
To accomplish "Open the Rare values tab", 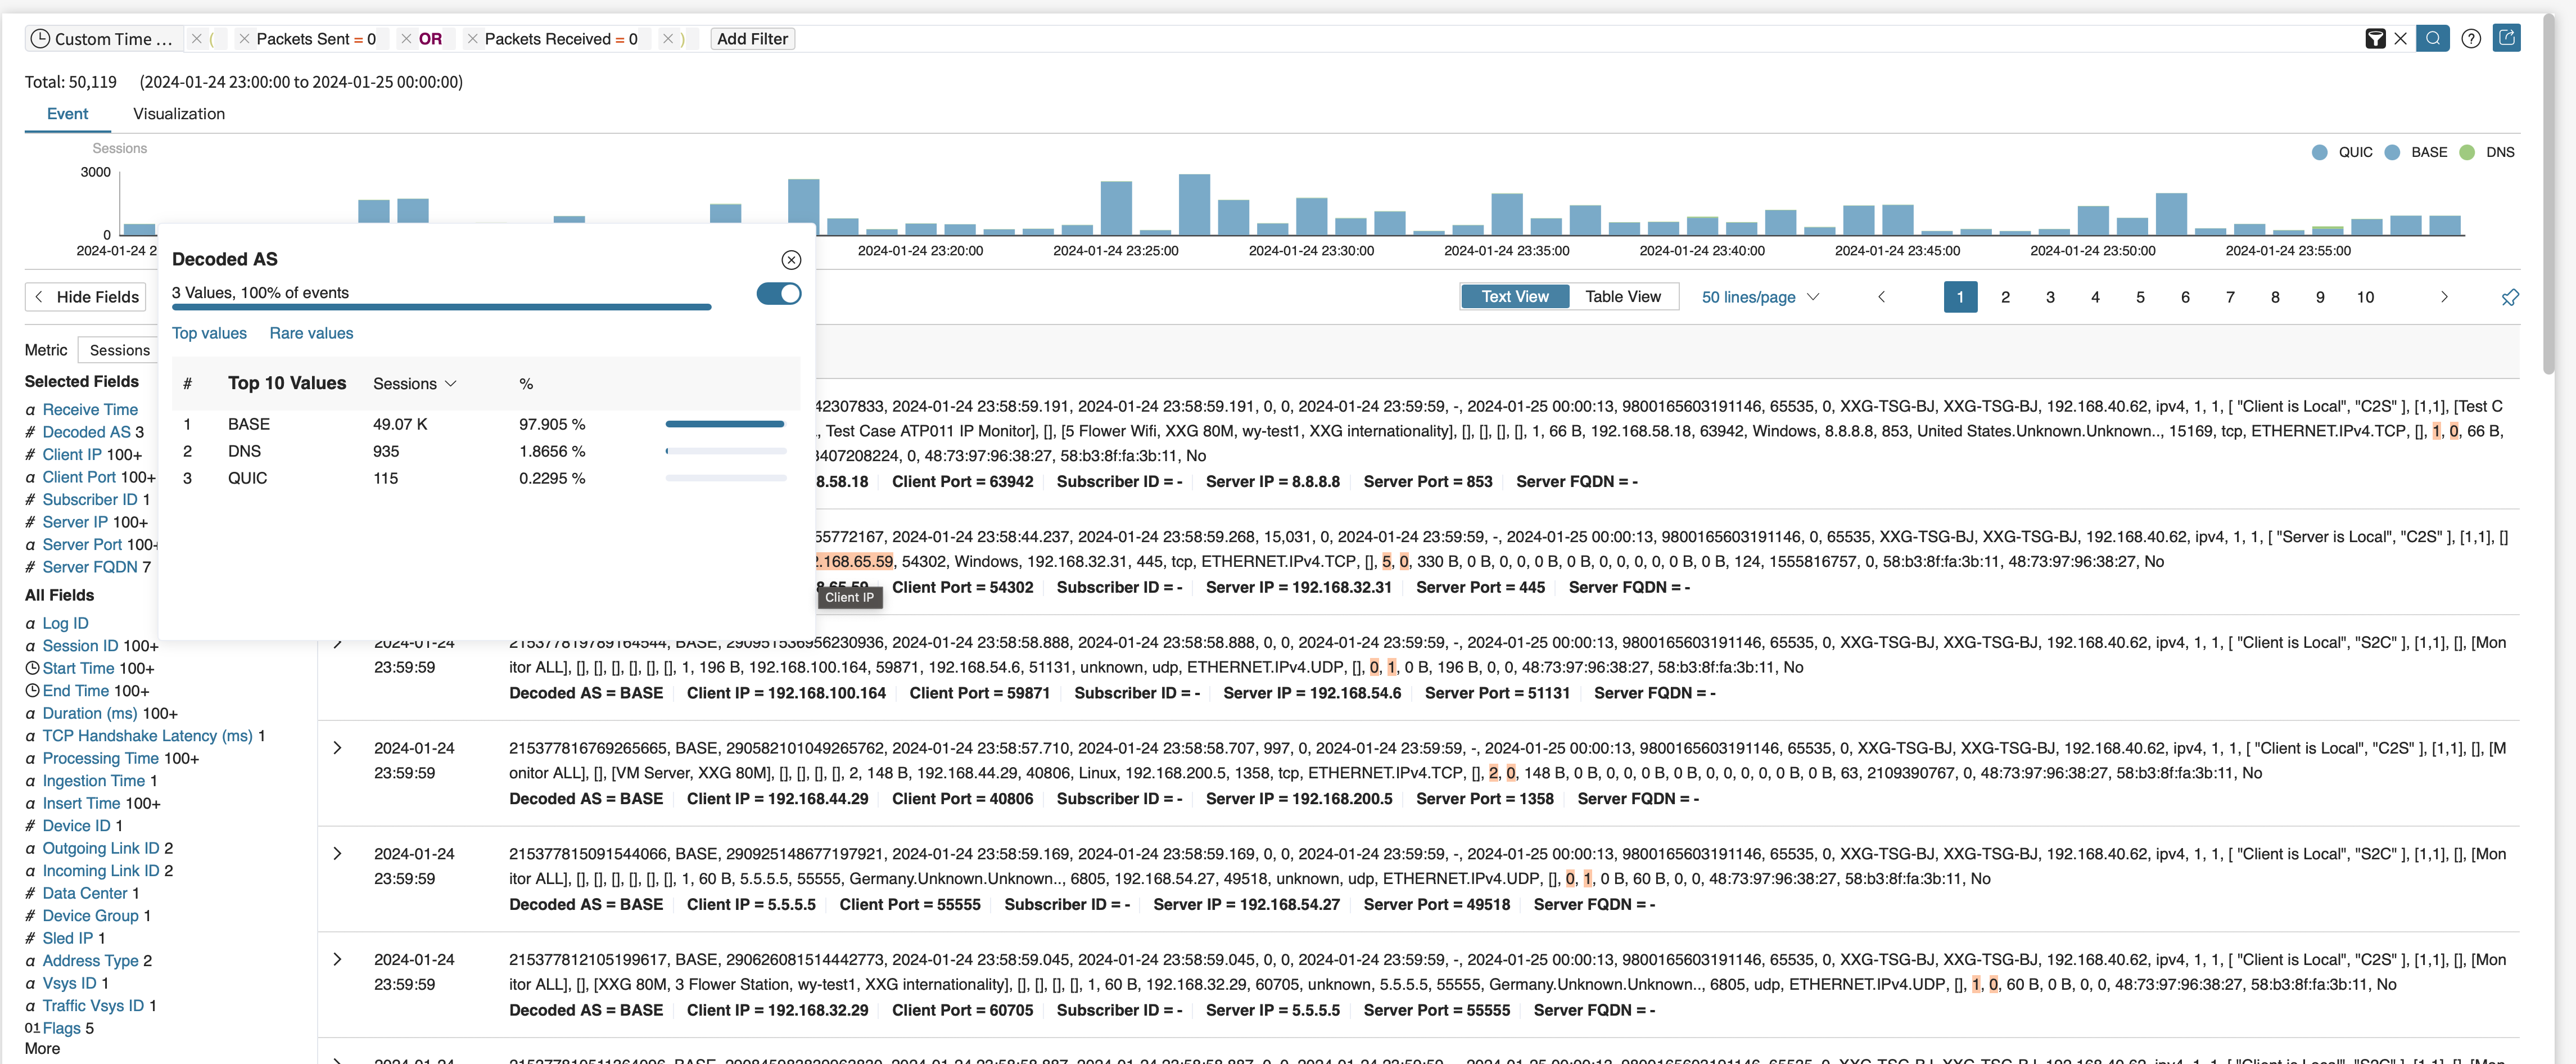I will tap(311, 333).
